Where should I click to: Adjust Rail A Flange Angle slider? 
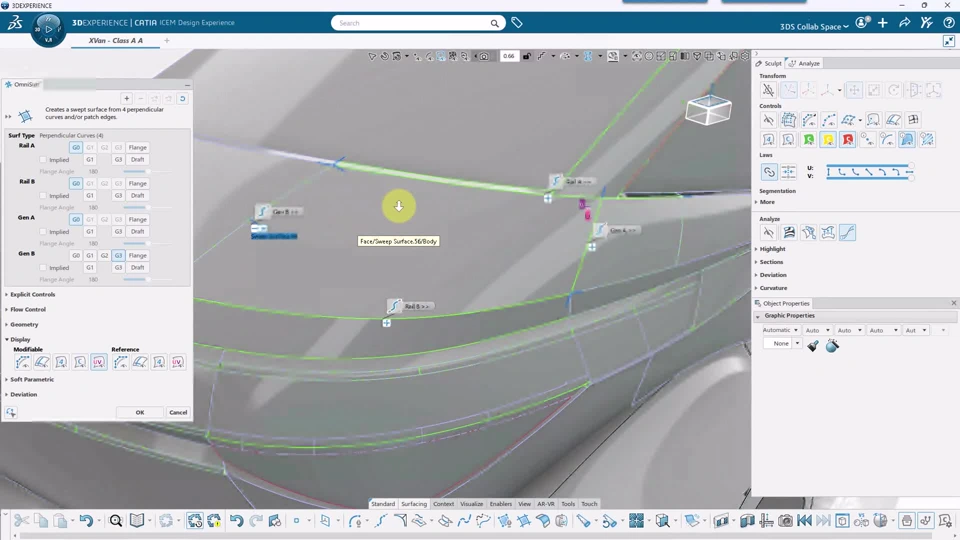[146, 171]
